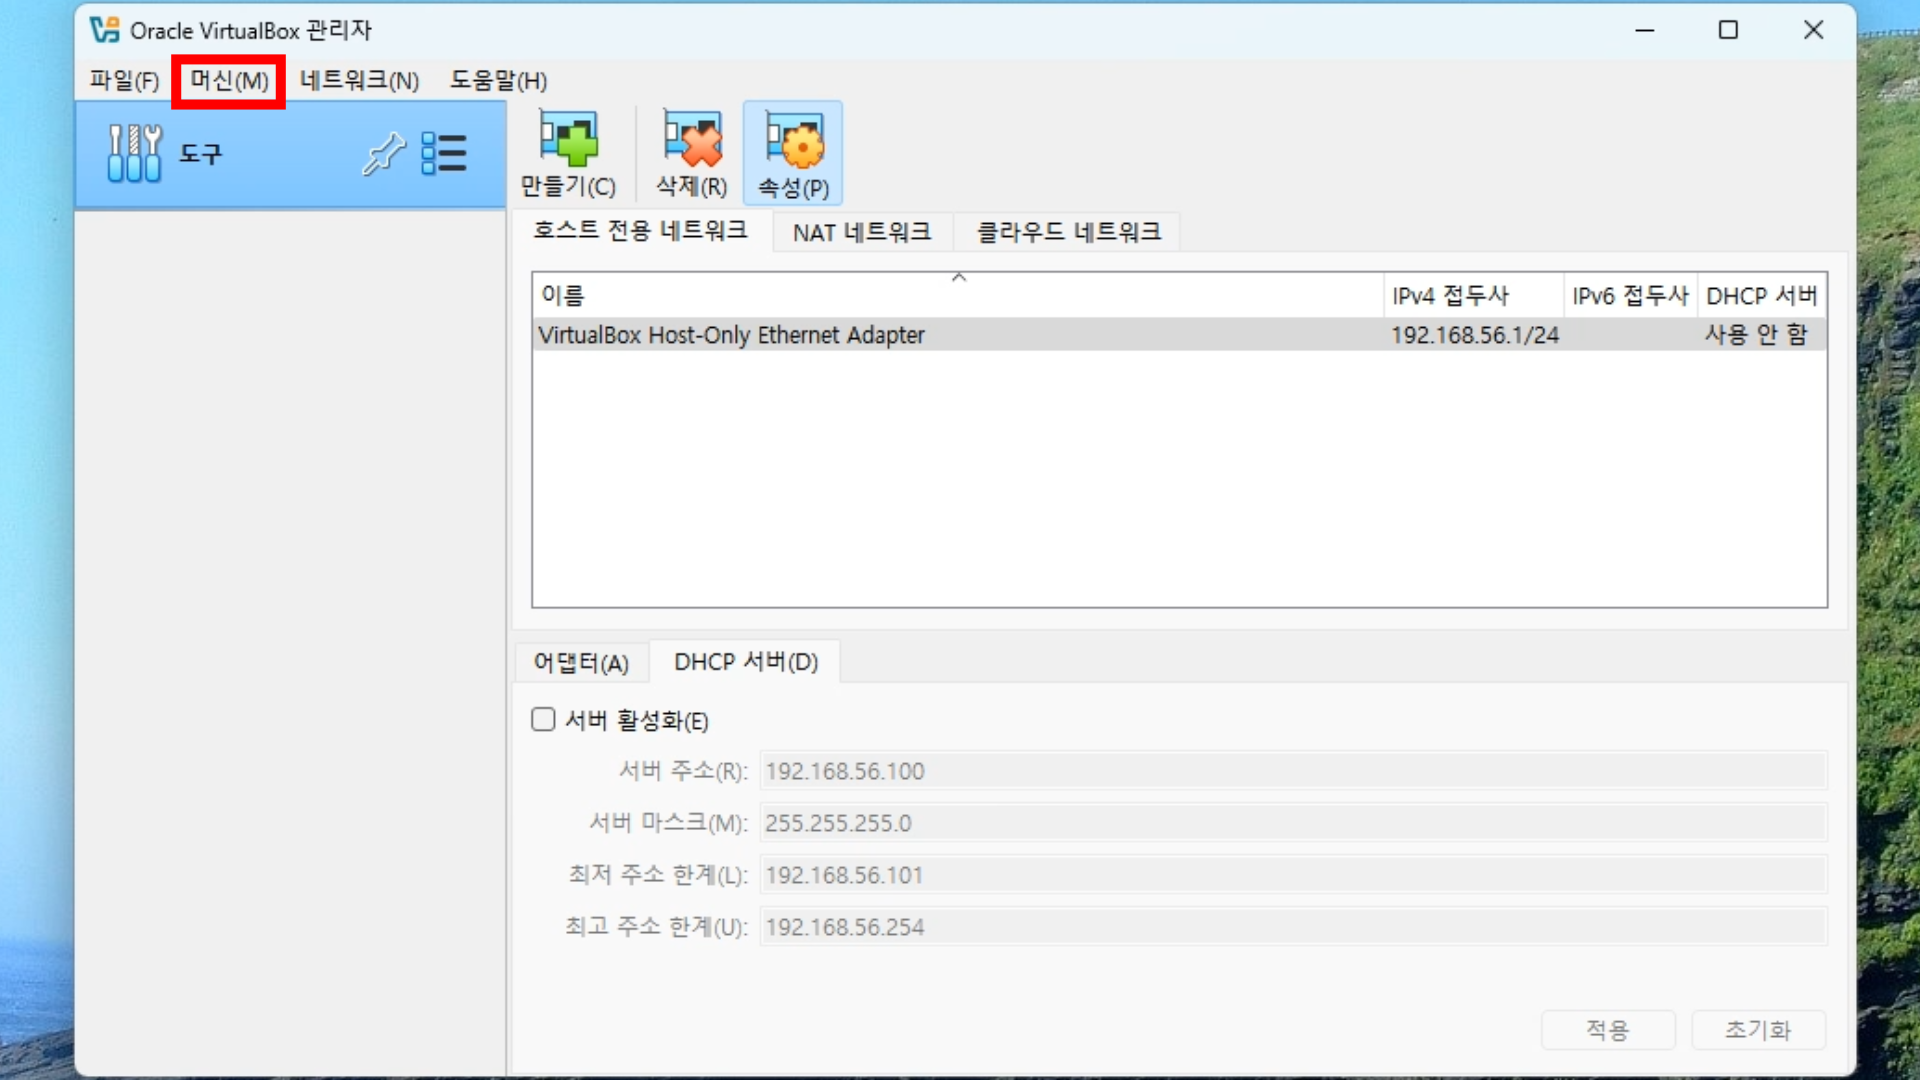Open the 네트워크(N) menu

(359, 81)
